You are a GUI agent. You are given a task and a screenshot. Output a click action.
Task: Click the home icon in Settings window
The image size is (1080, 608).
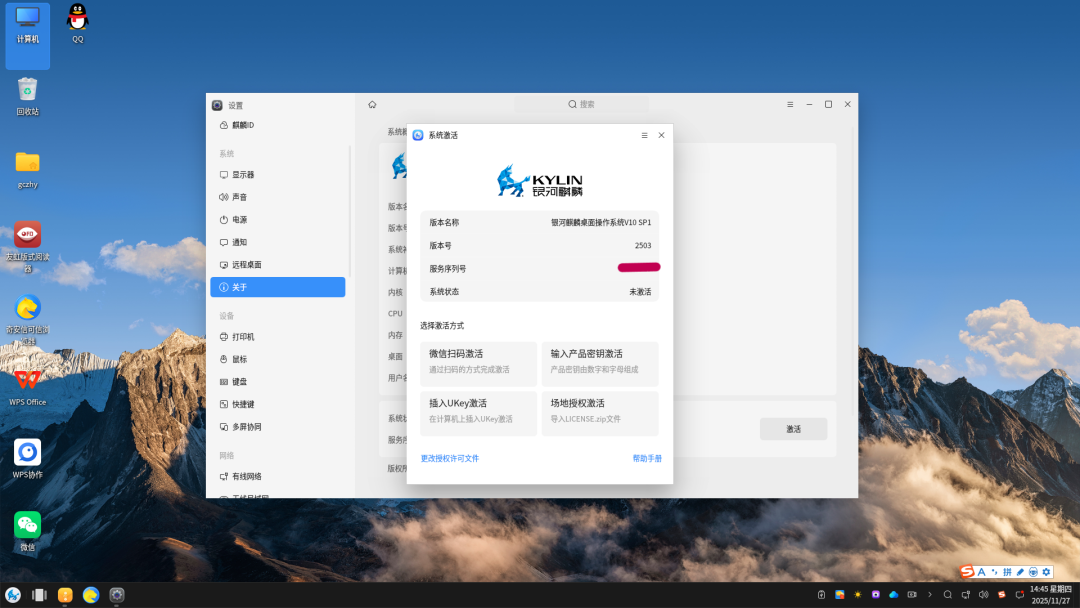coord(372,104)
